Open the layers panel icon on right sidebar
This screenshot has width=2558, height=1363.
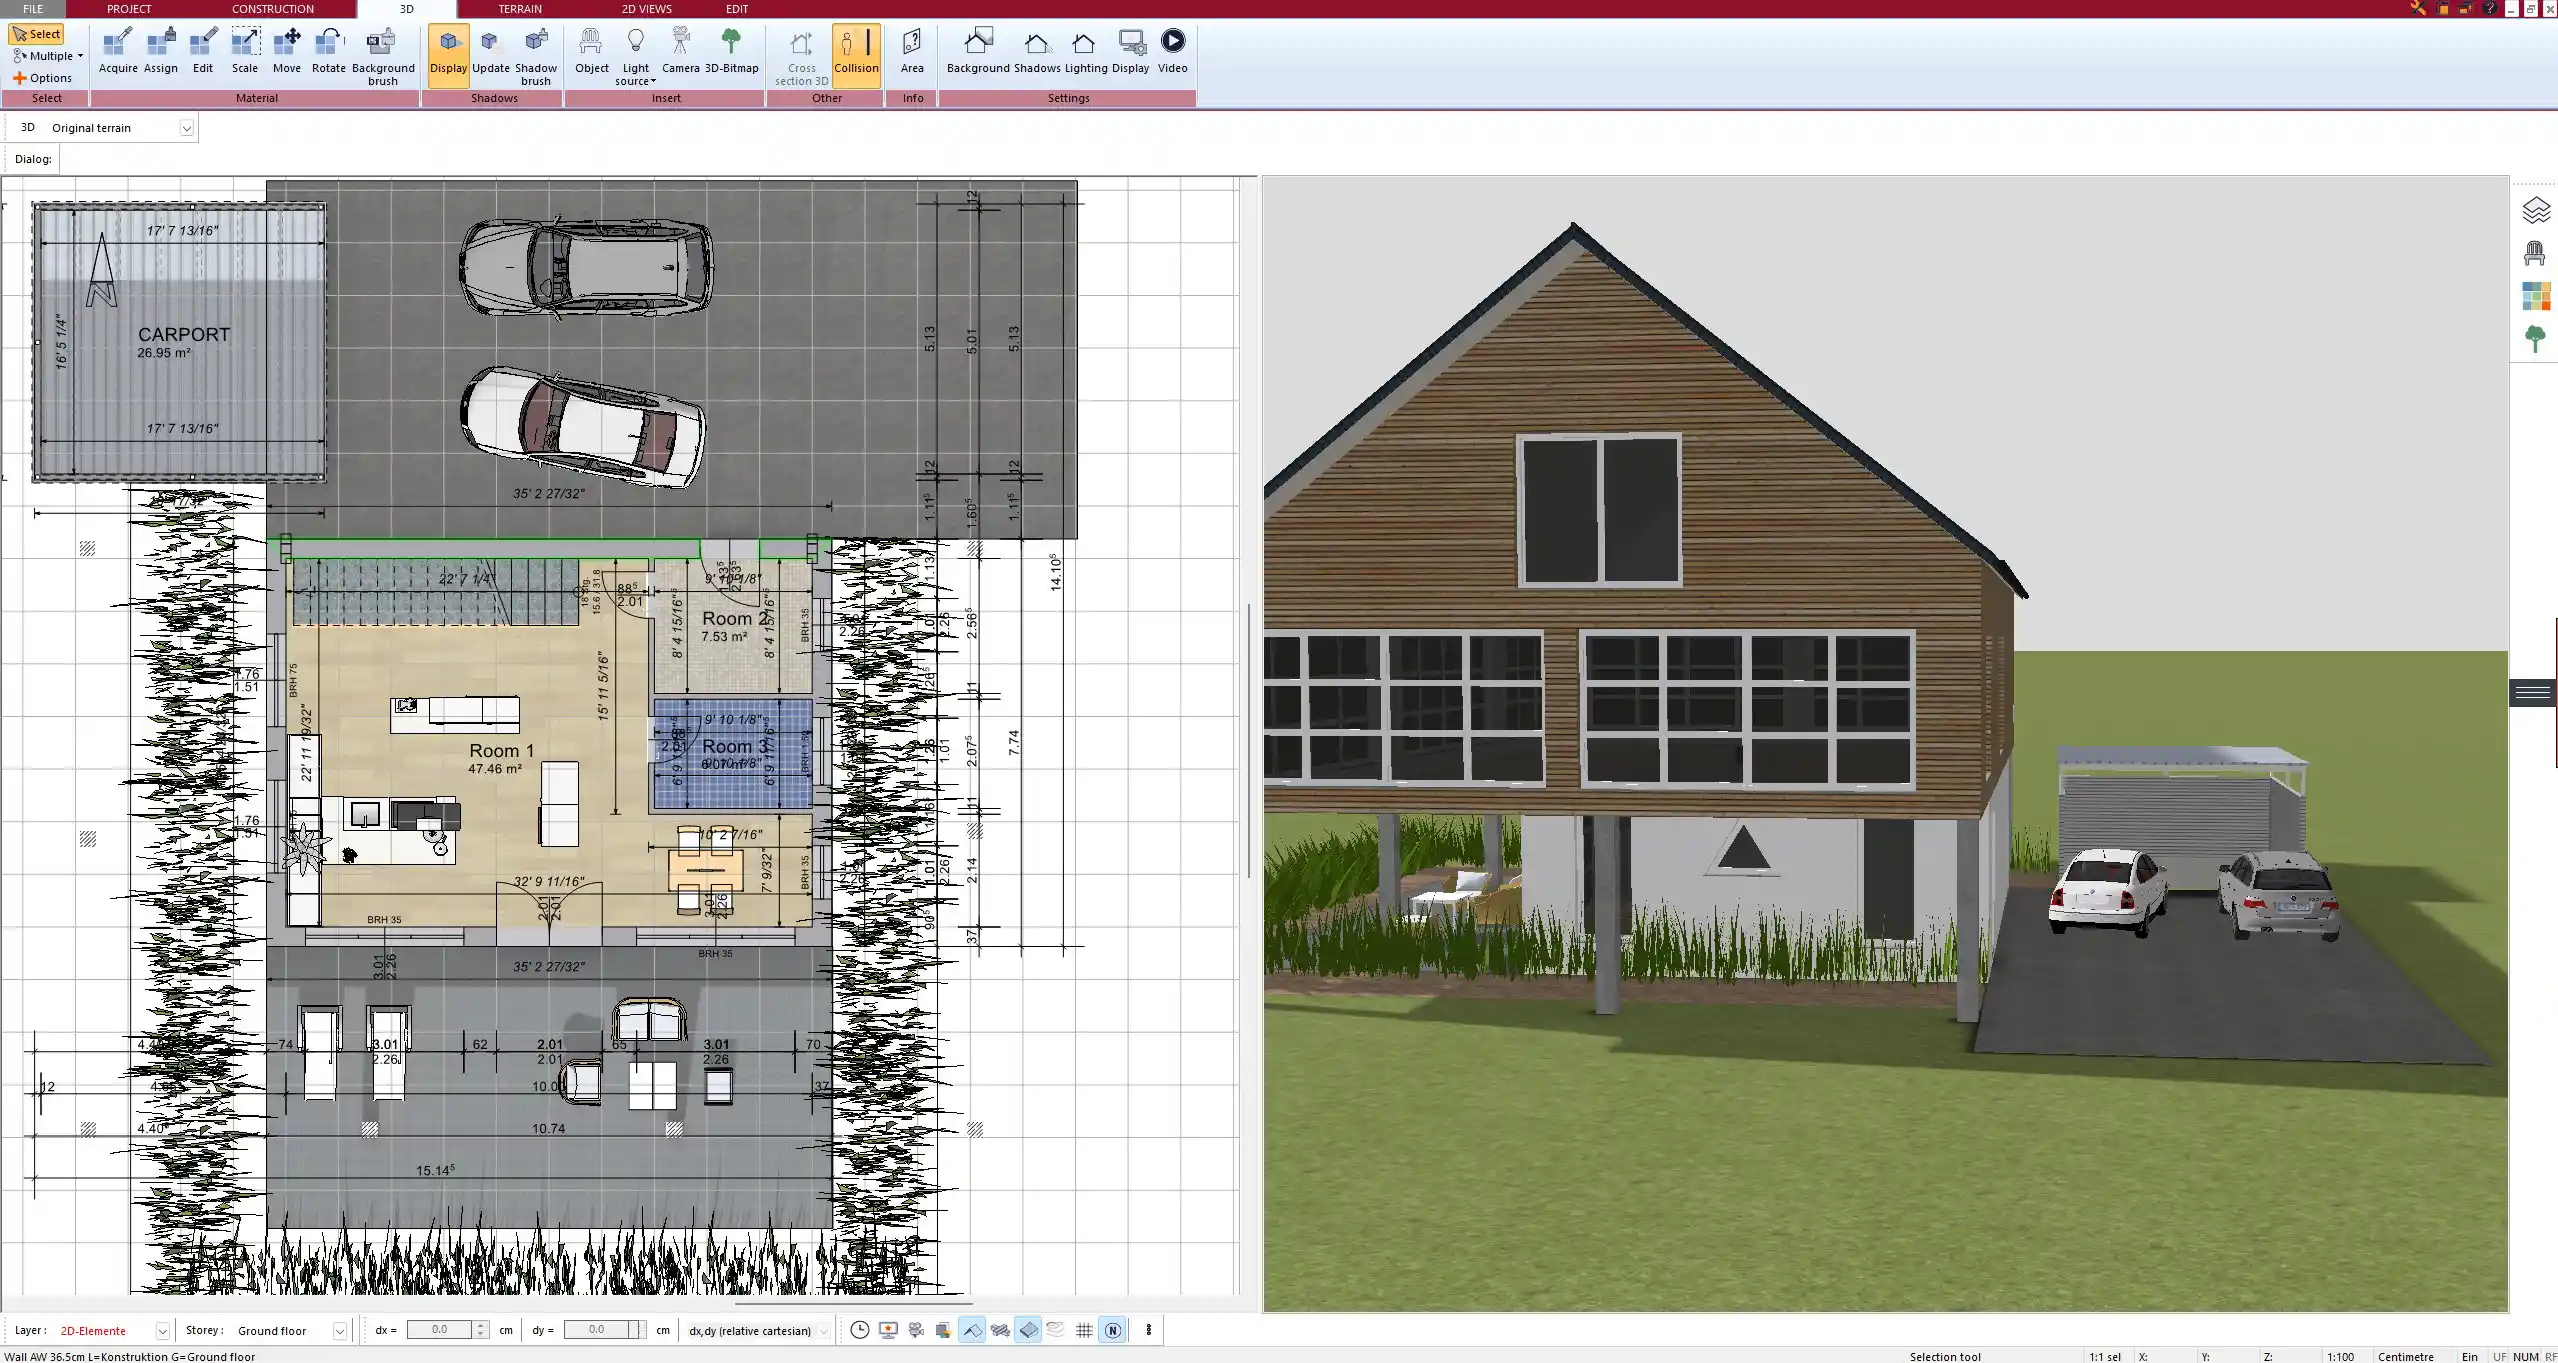pyautogui.click(x=2535, y=211)
